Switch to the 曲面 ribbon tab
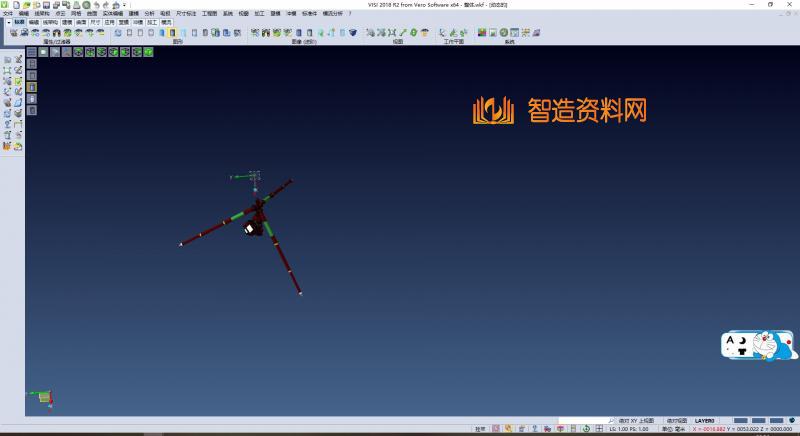The width and height of the screenshot is (800, 436). point(81,20)
